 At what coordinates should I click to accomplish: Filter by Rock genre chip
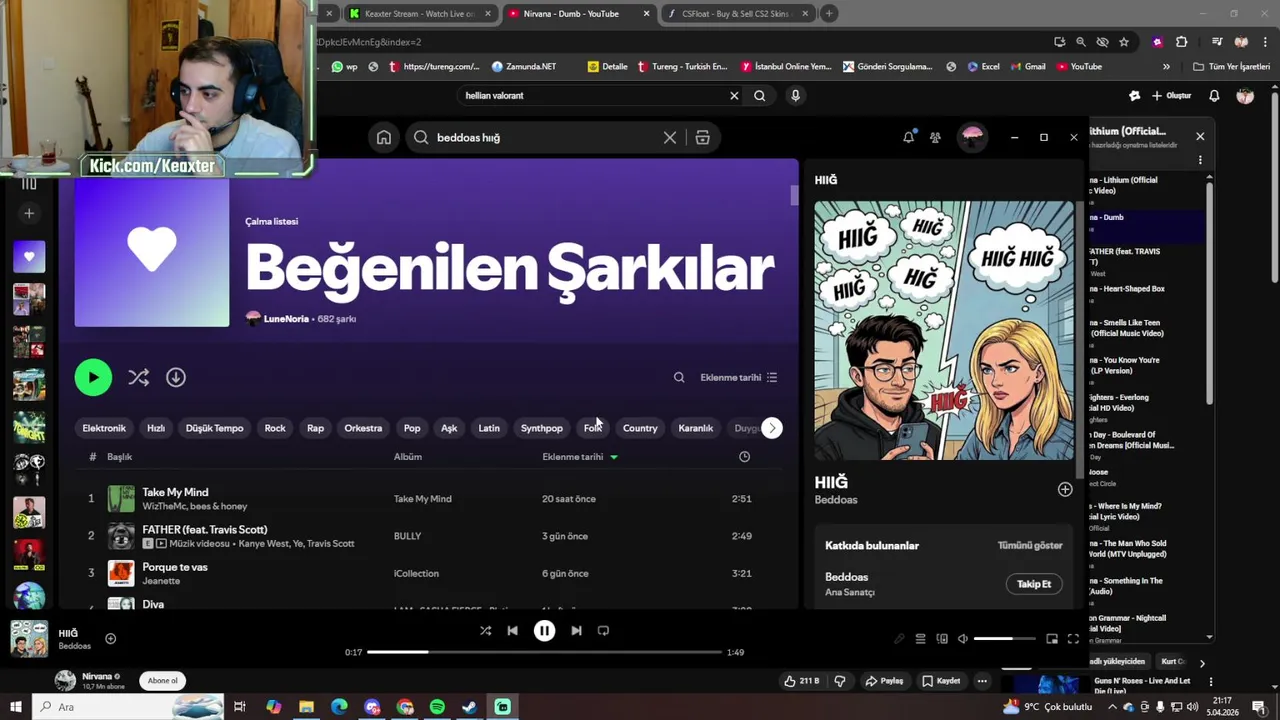click(x=275, y=428)
